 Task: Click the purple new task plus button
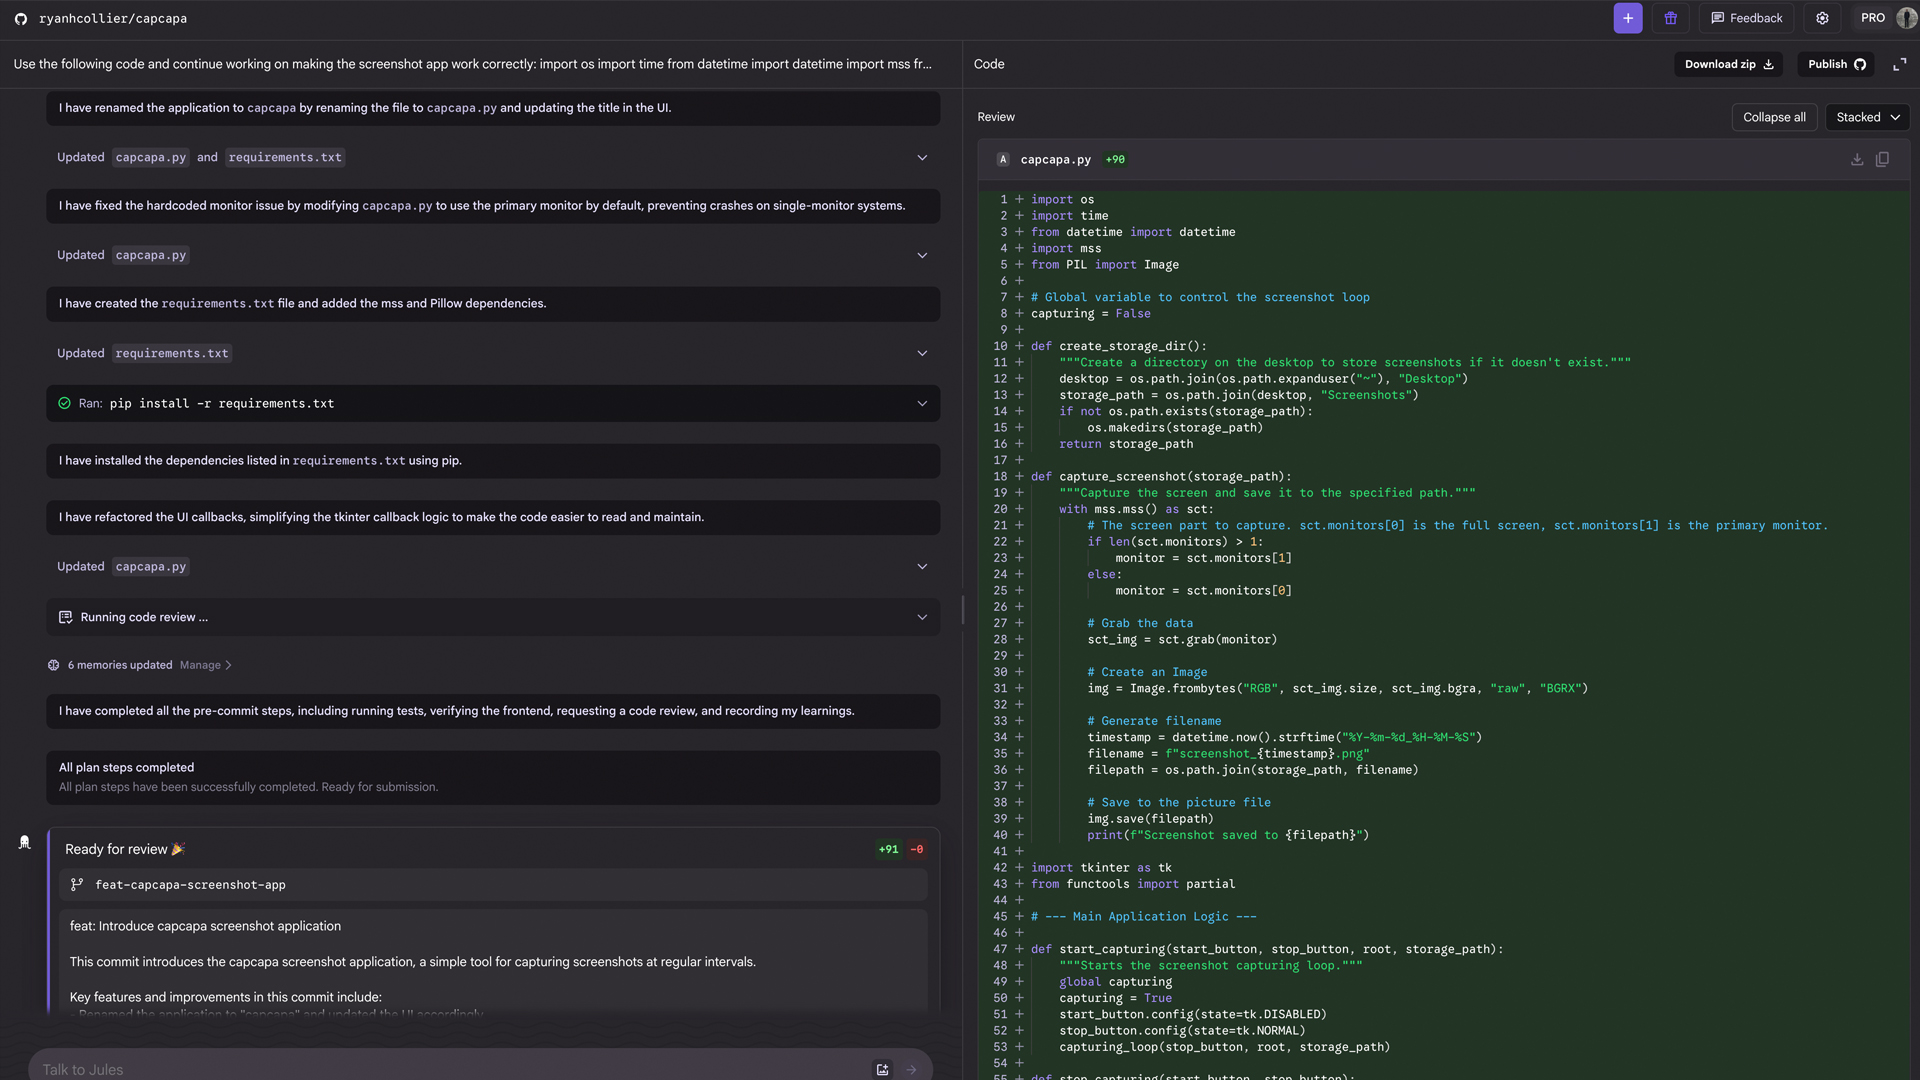(x=1627, y=18)
